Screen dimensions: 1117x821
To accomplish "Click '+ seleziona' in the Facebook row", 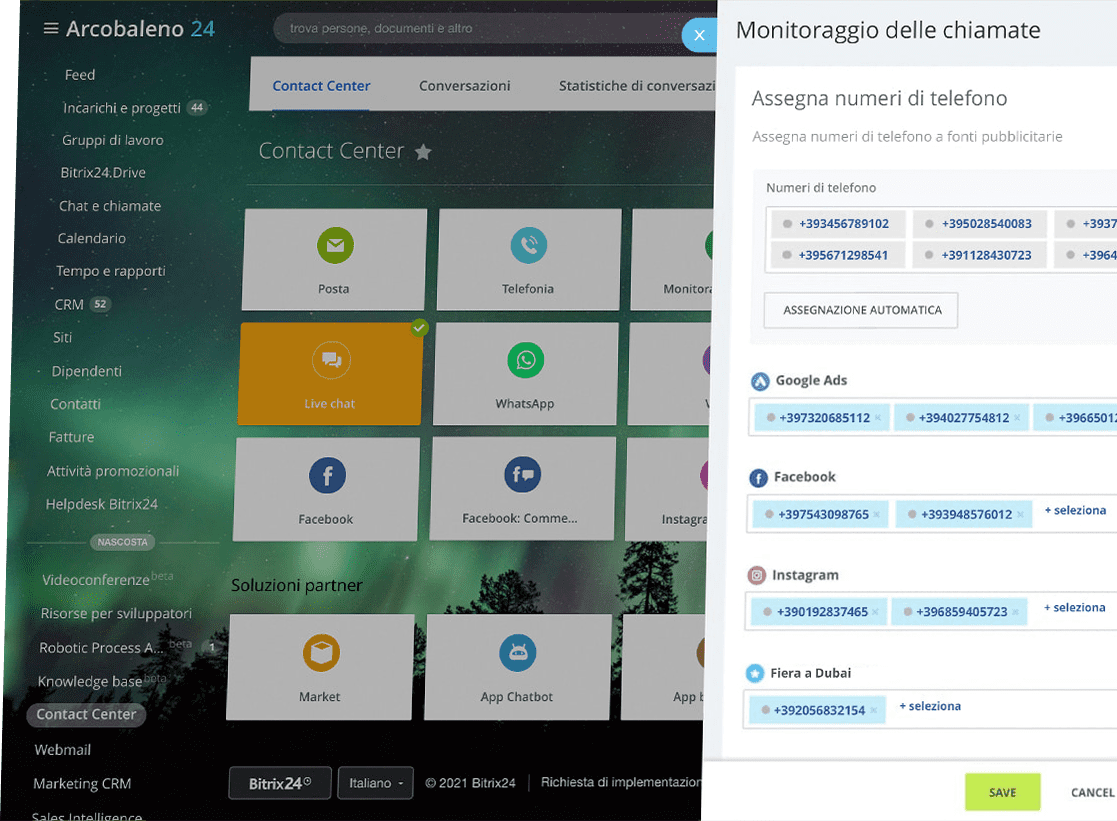I will (x=1075, y=510).
